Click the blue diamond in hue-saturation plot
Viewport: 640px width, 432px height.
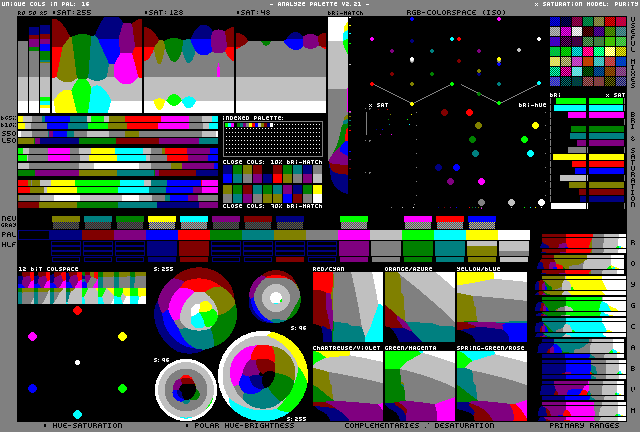[32, 388]
